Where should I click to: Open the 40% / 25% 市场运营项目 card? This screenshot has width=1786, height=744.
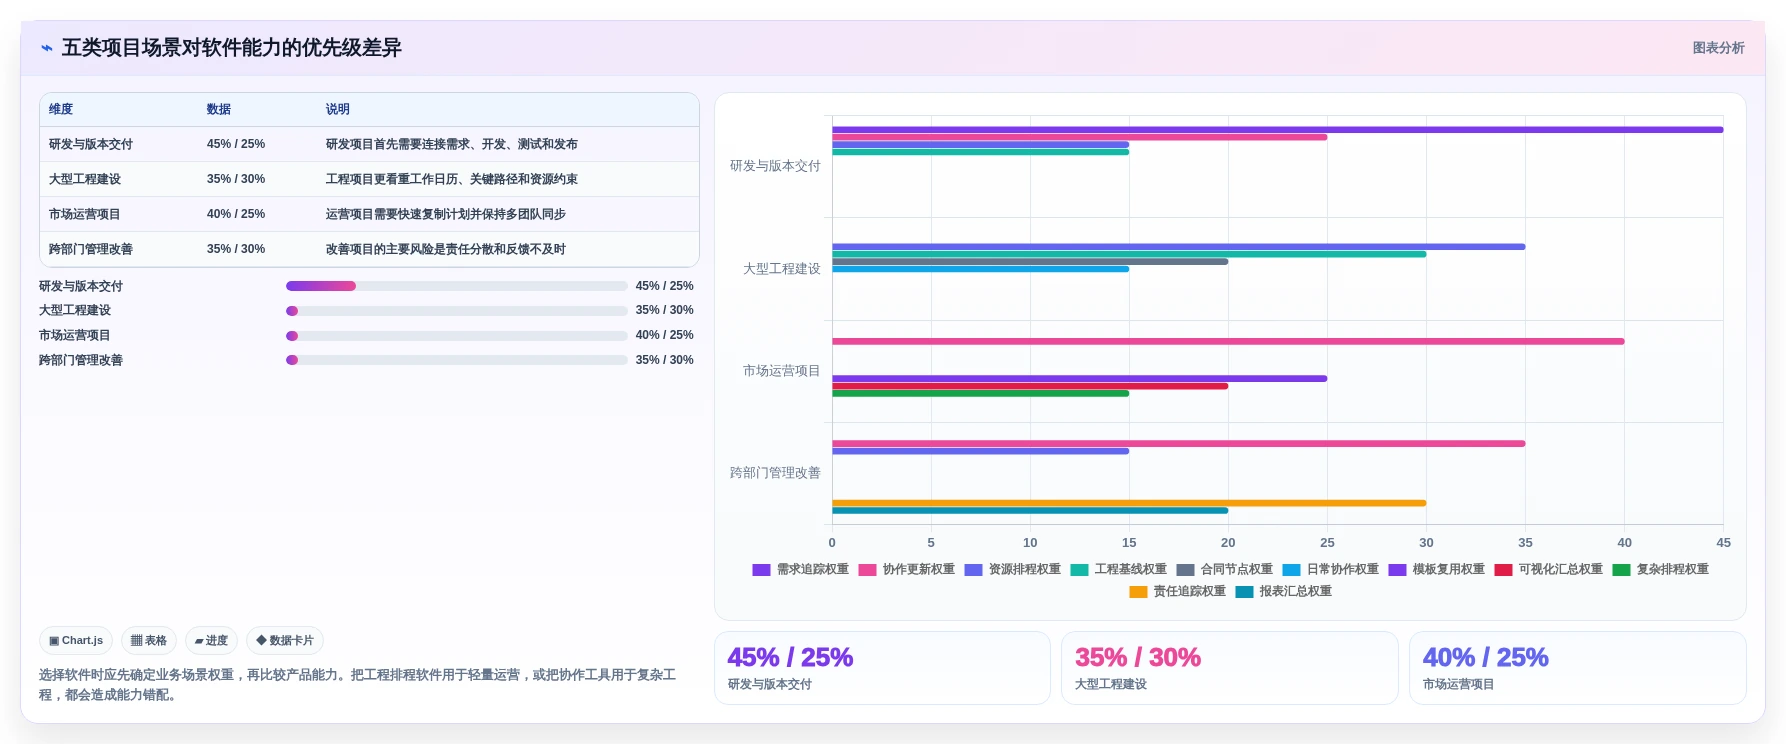1578,668
